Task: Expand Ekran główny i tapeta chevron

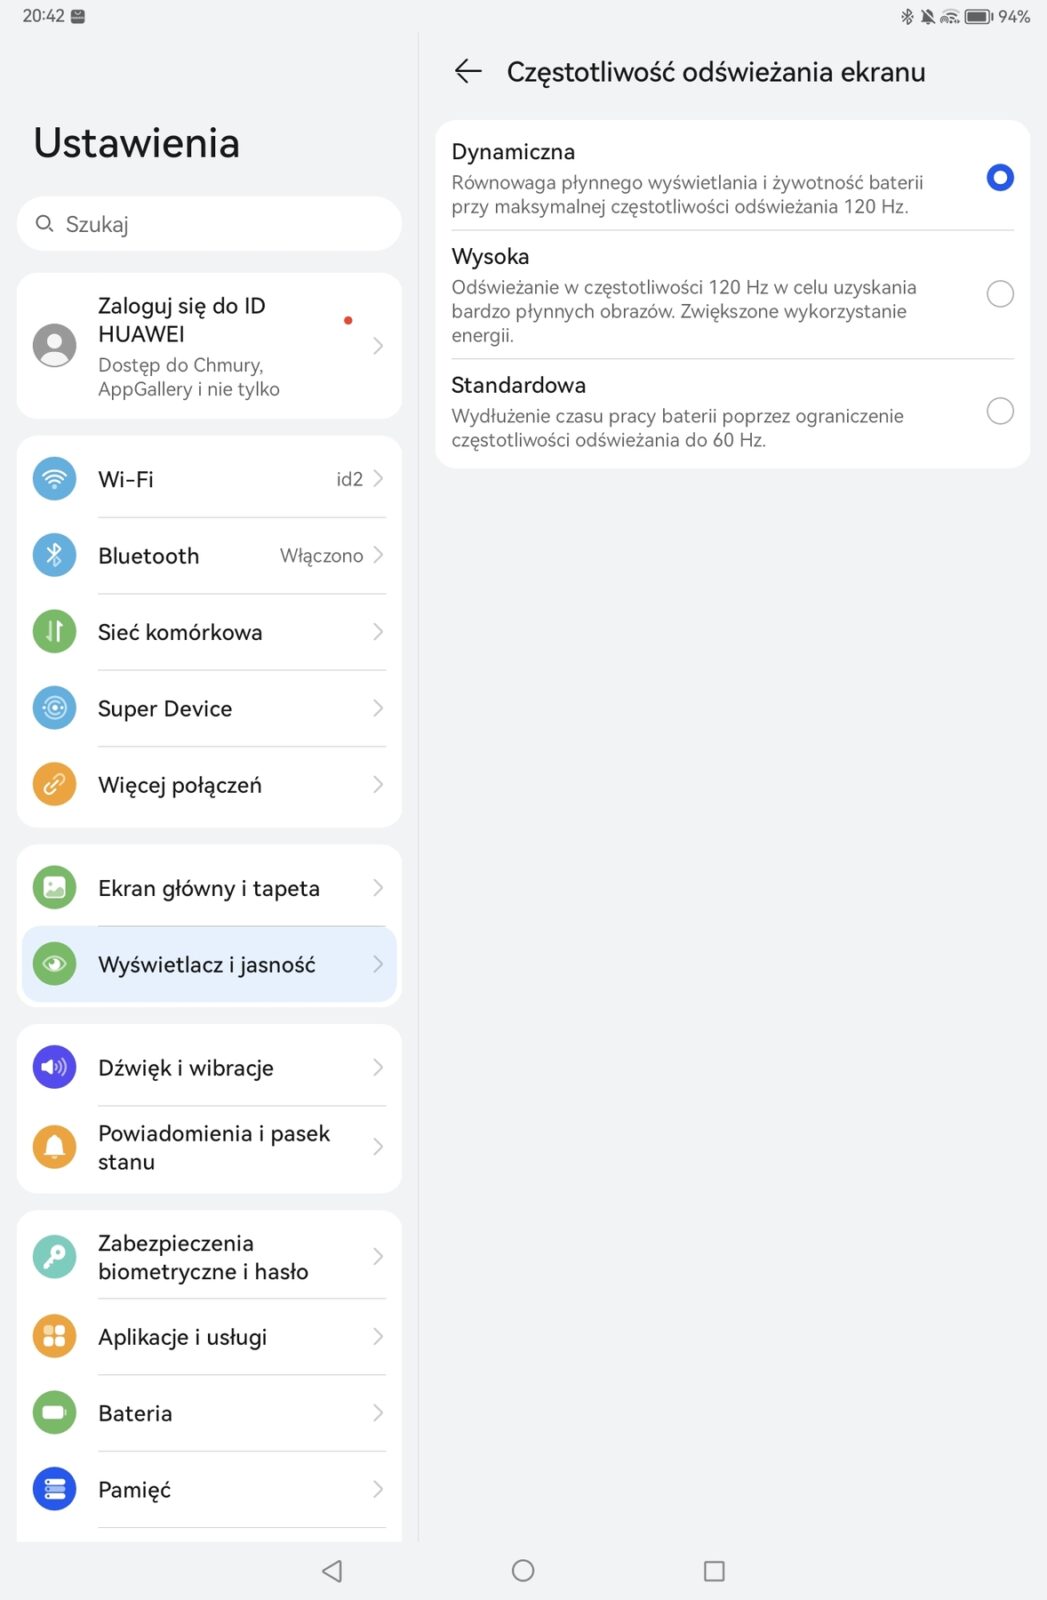Action: (x=378, y=888)
